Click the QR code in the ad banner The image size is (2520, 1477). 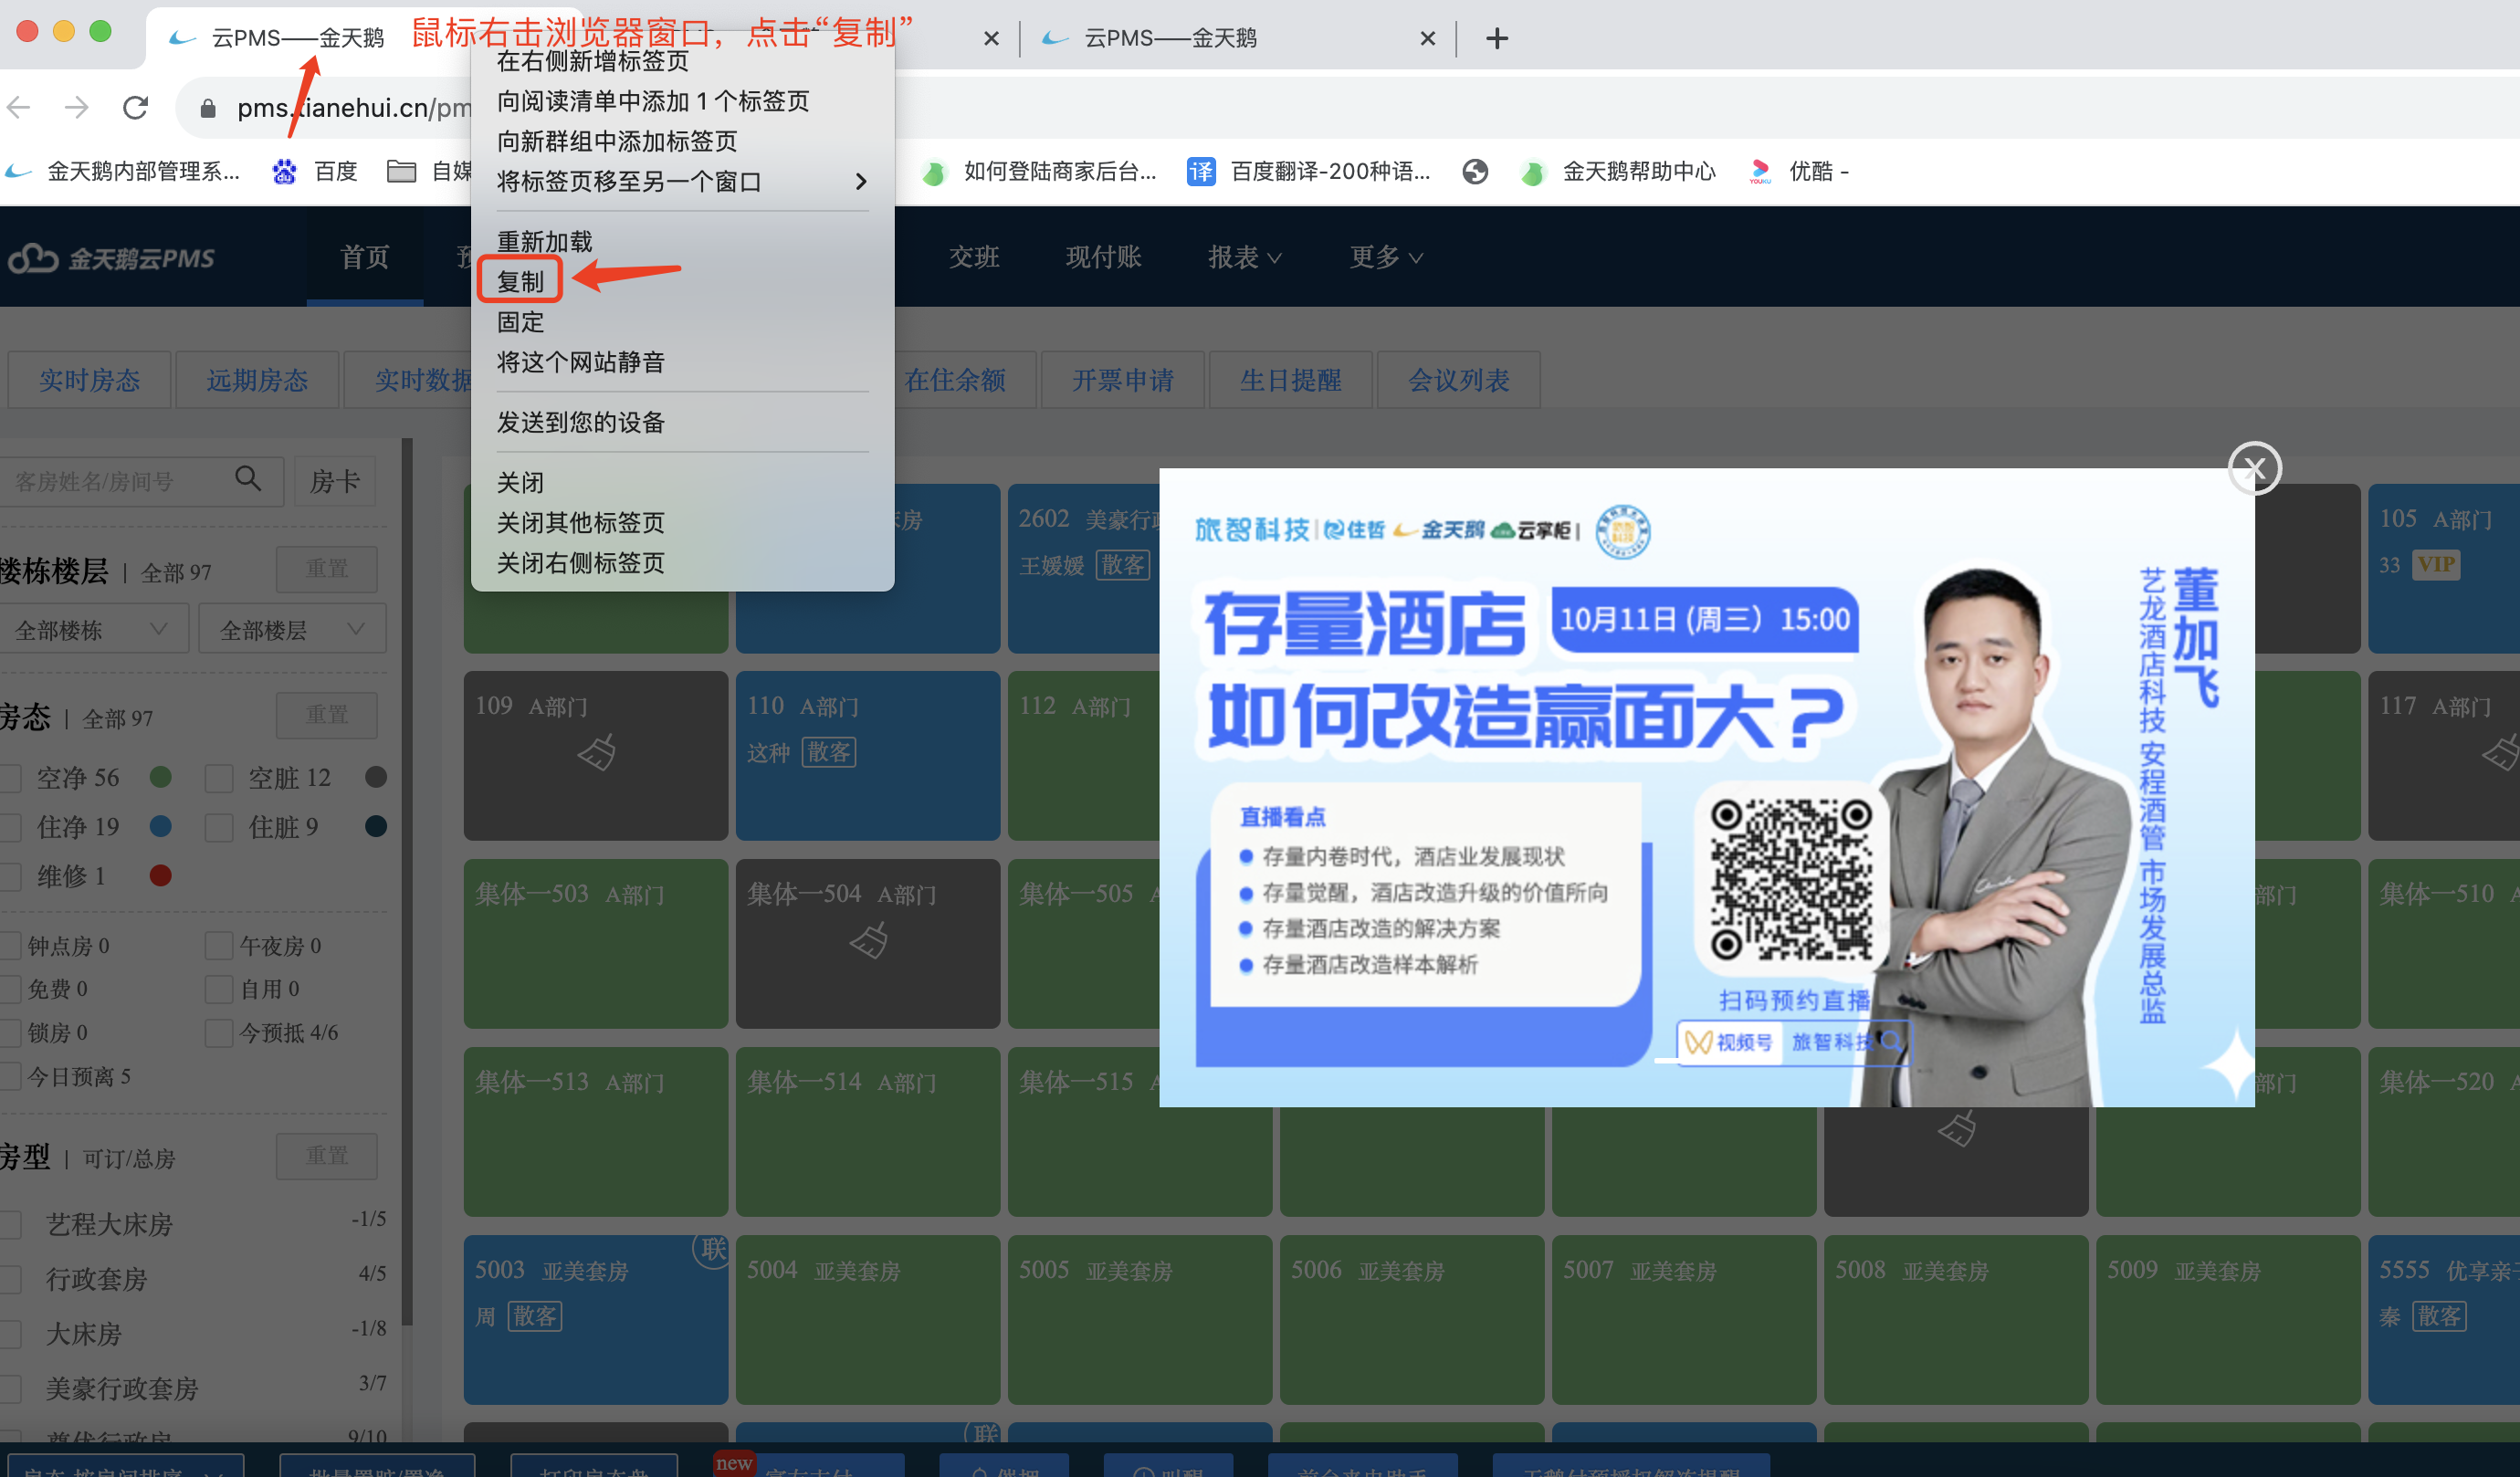[x=1790, y=880]
